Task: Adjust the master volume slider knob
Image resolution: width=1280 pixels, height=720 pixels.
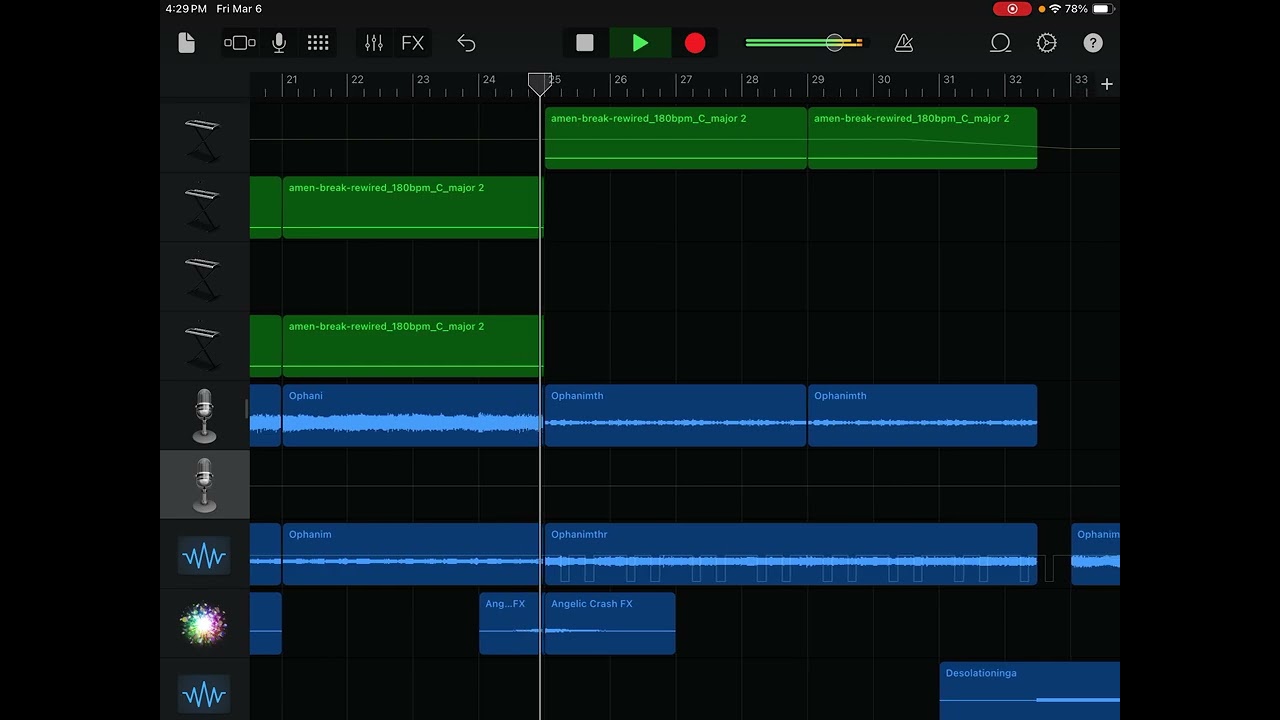Action: [x=834, y=43]
